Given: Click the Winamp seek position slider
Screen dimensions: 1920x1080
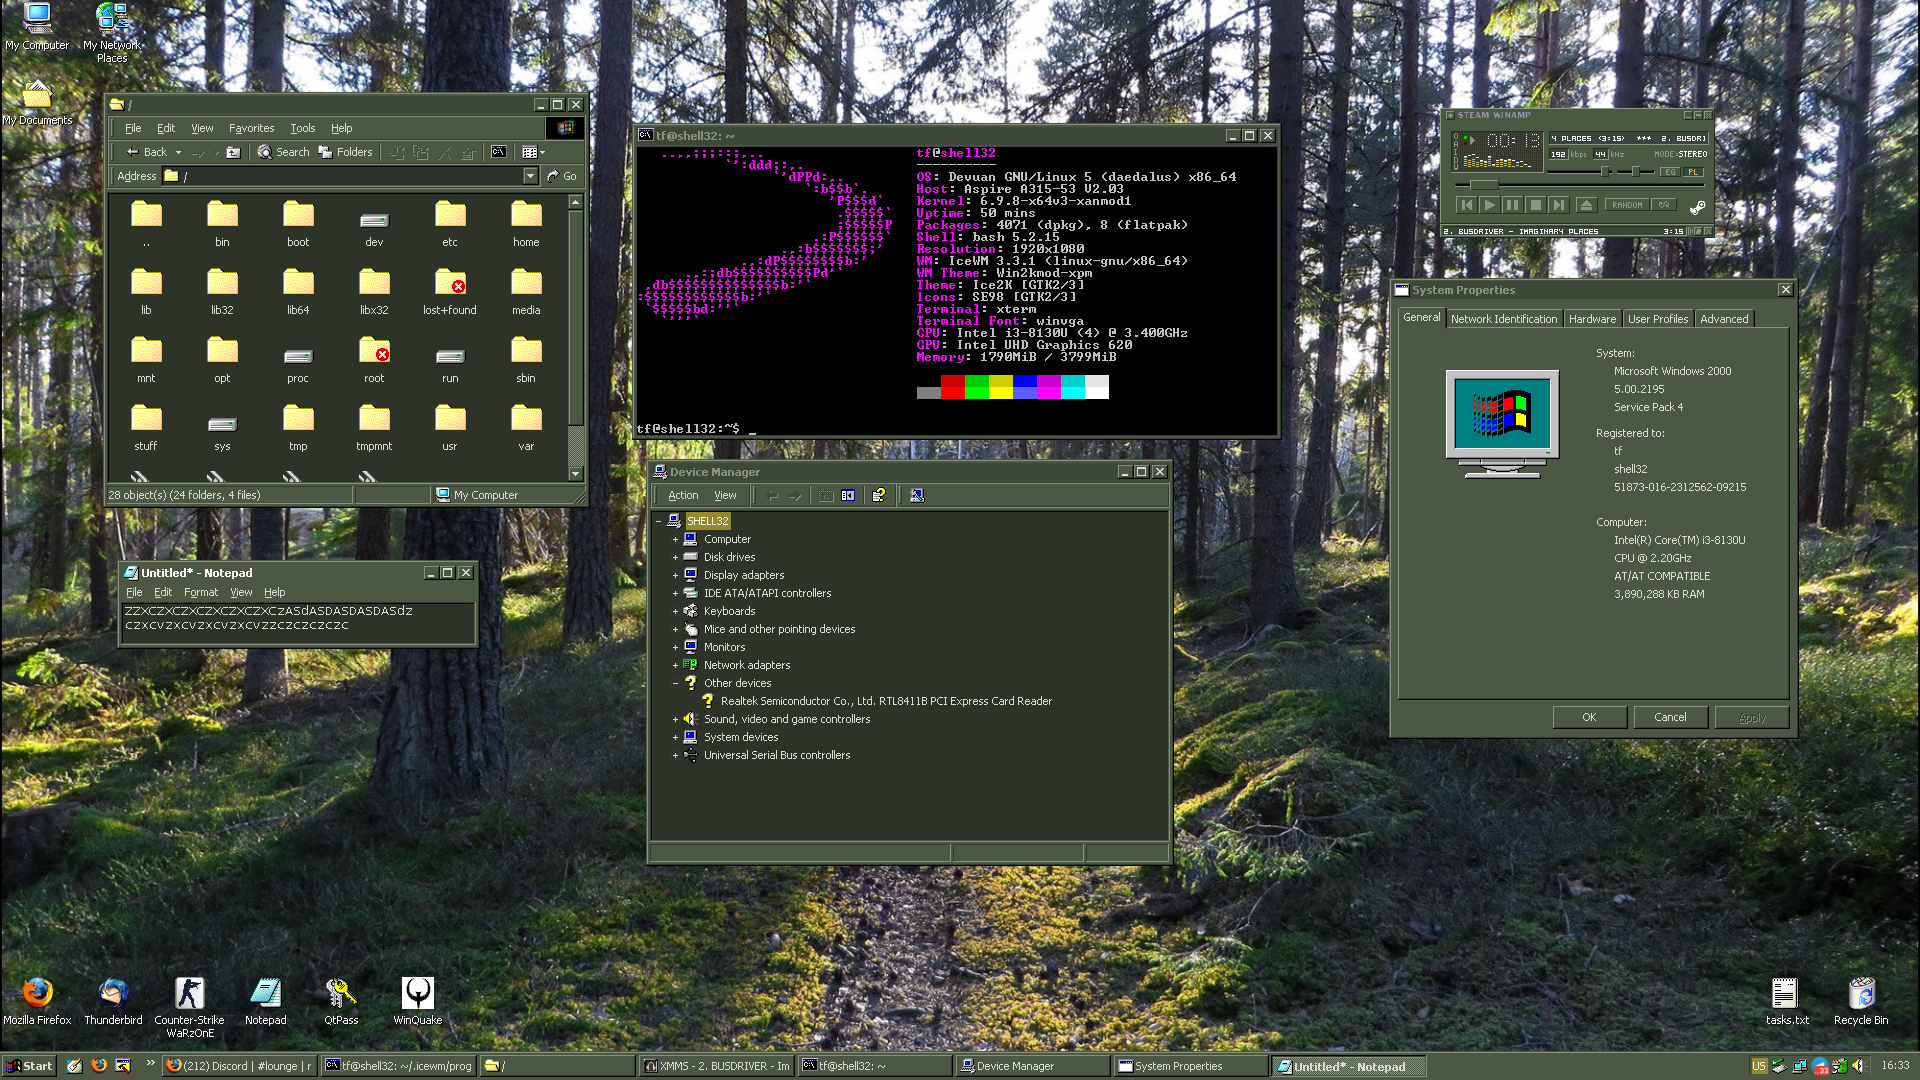Looking at the screenshot, I should (1483, 185).
